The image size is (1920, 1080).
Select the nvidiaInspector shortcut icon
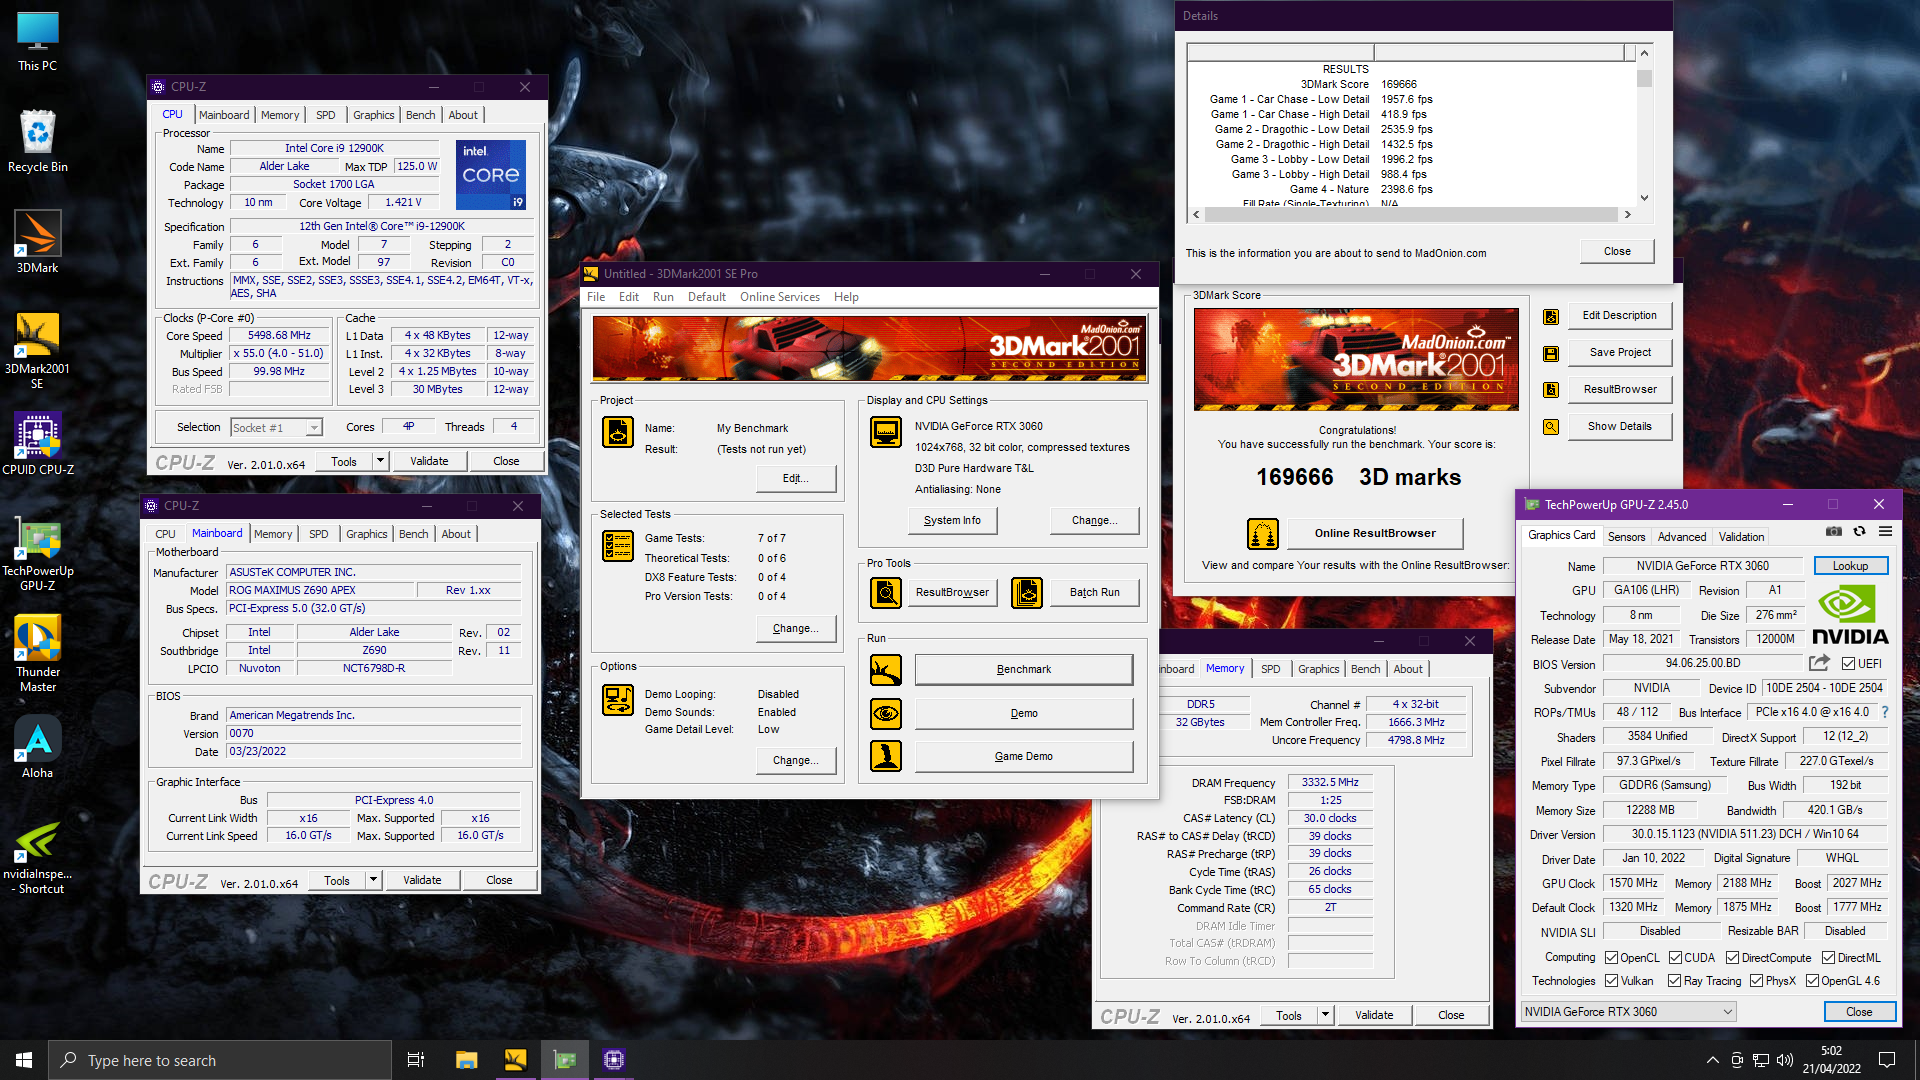click(x=38, y=857)
